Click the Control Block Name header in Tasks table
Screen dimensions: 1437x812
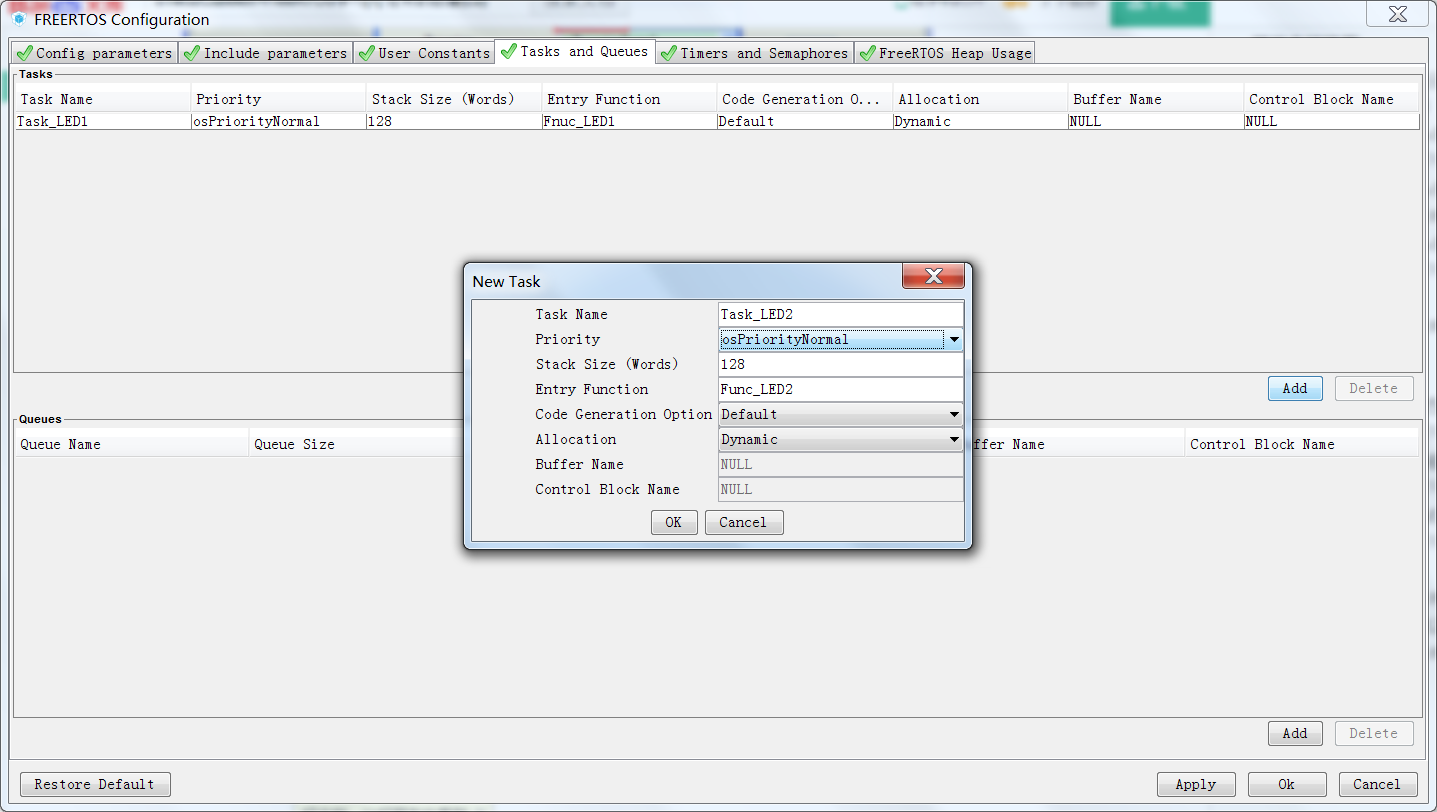(x=1332, y=99)
